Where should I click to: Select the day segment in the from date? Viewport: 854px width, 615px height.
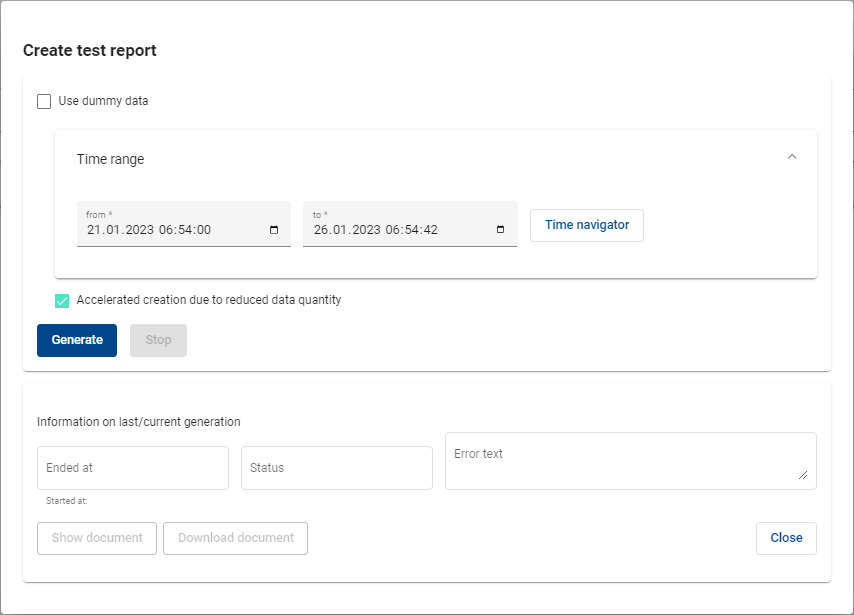(x=94, y=230)
